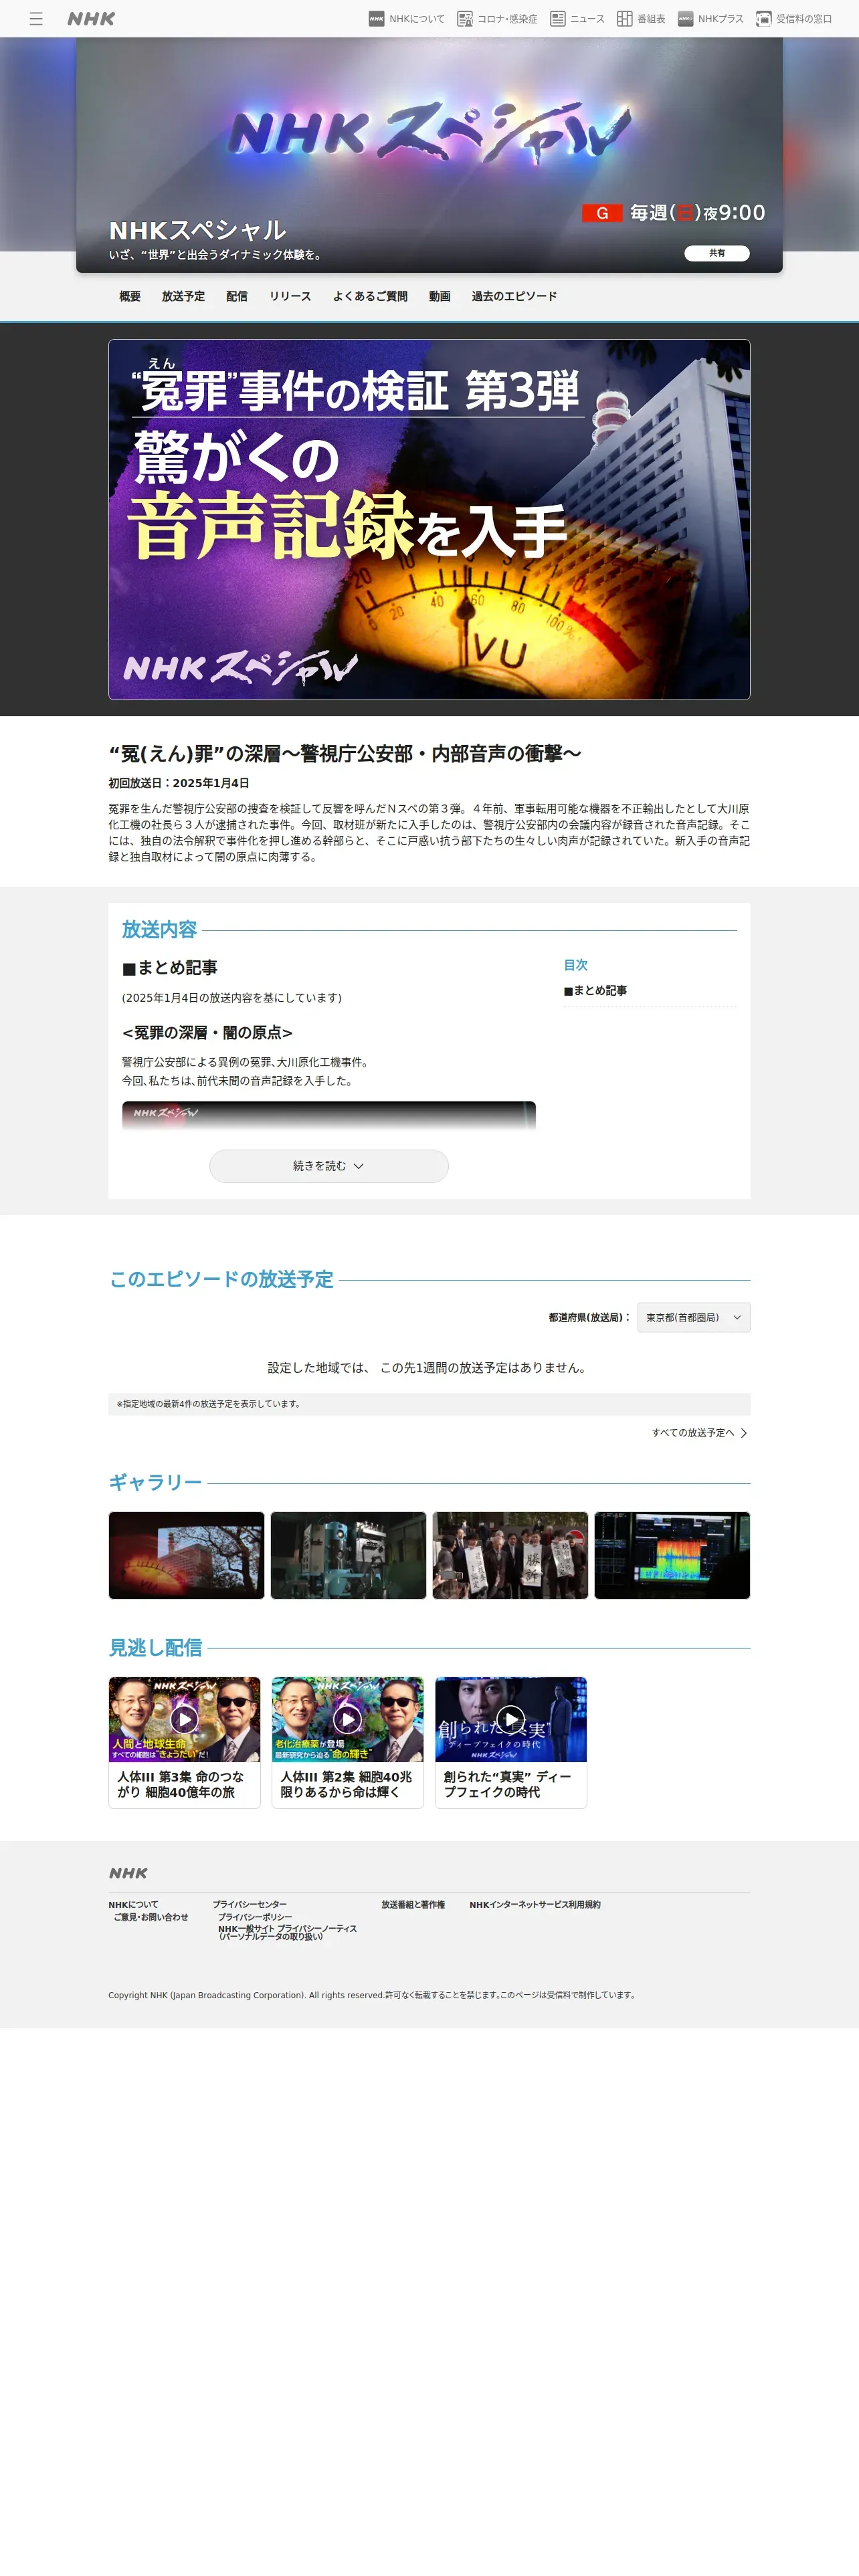Image resolution: width=859 pixels, height=2576 pixels.
Task: Open the 東京都(首都圏) prefecture dropdown
Action: (694, 1317)
